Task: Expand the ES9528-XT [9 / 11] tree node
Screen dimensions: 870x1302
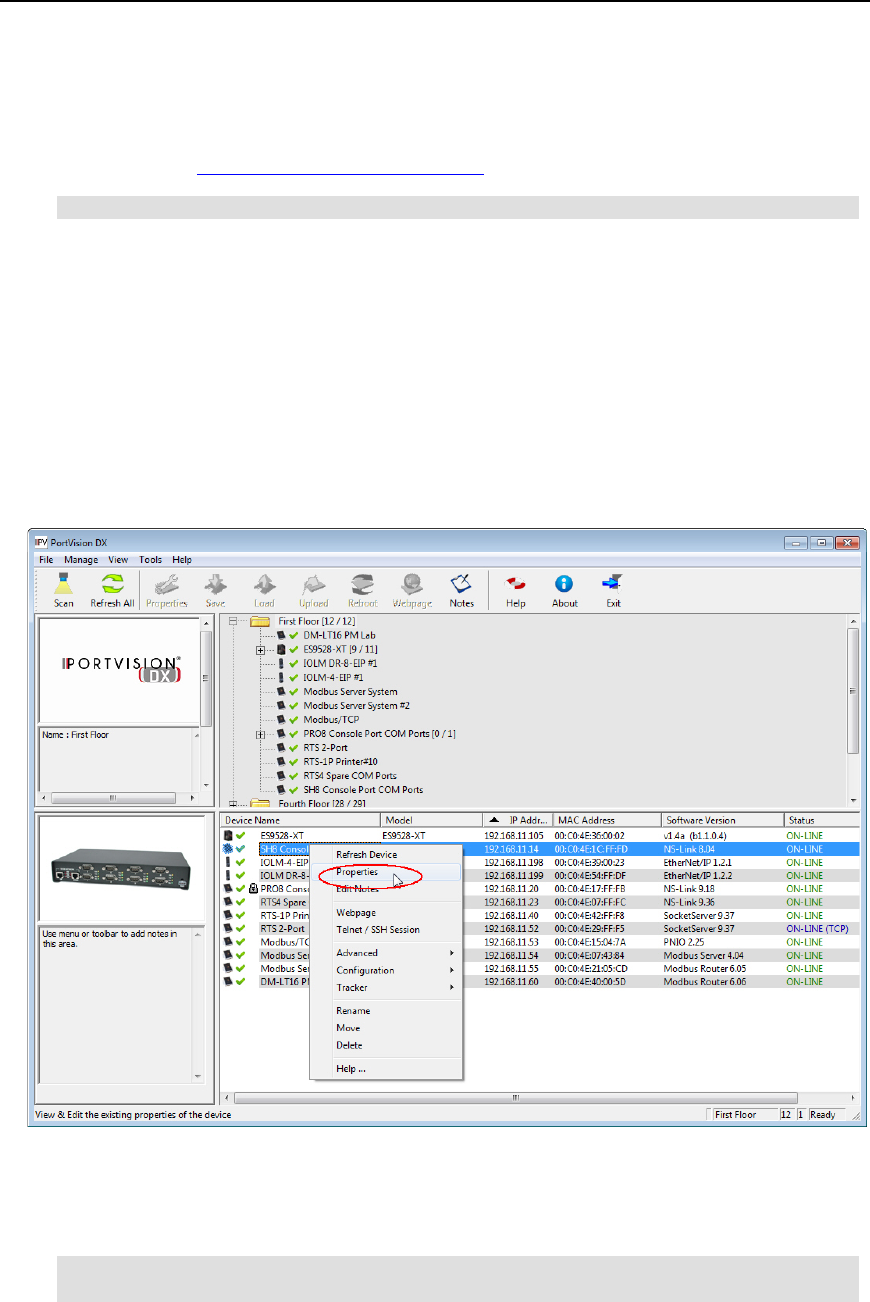Action: (x=260, y=649)
